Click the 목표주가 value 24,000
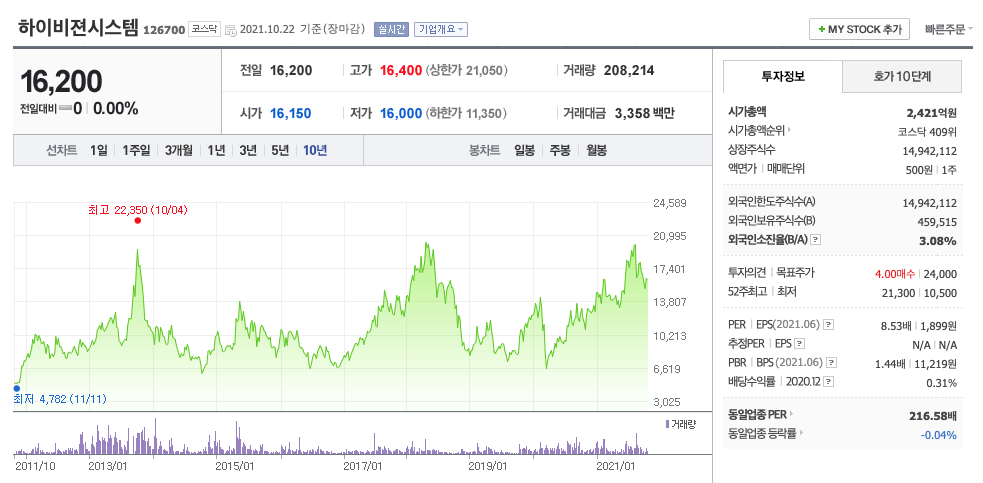 (940, 273)
